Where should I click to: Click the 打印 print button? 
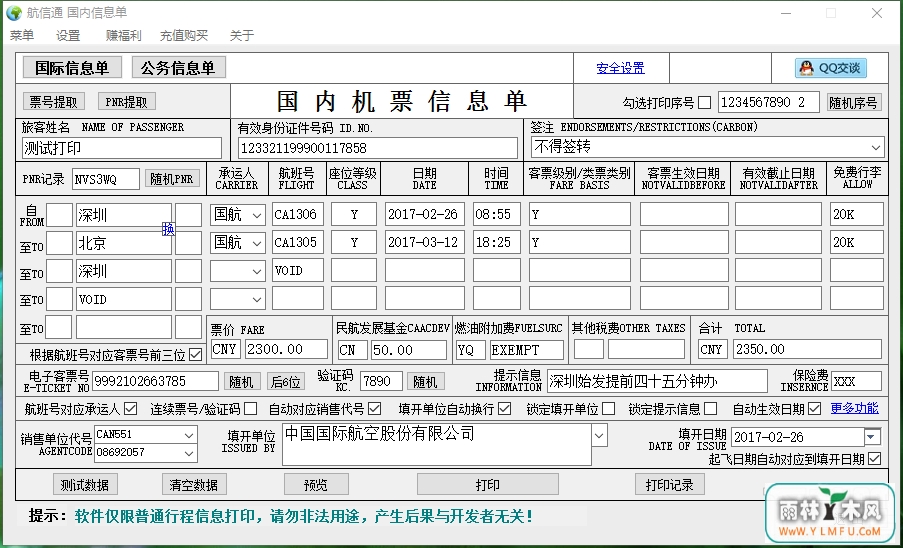(x=488, y=485)
